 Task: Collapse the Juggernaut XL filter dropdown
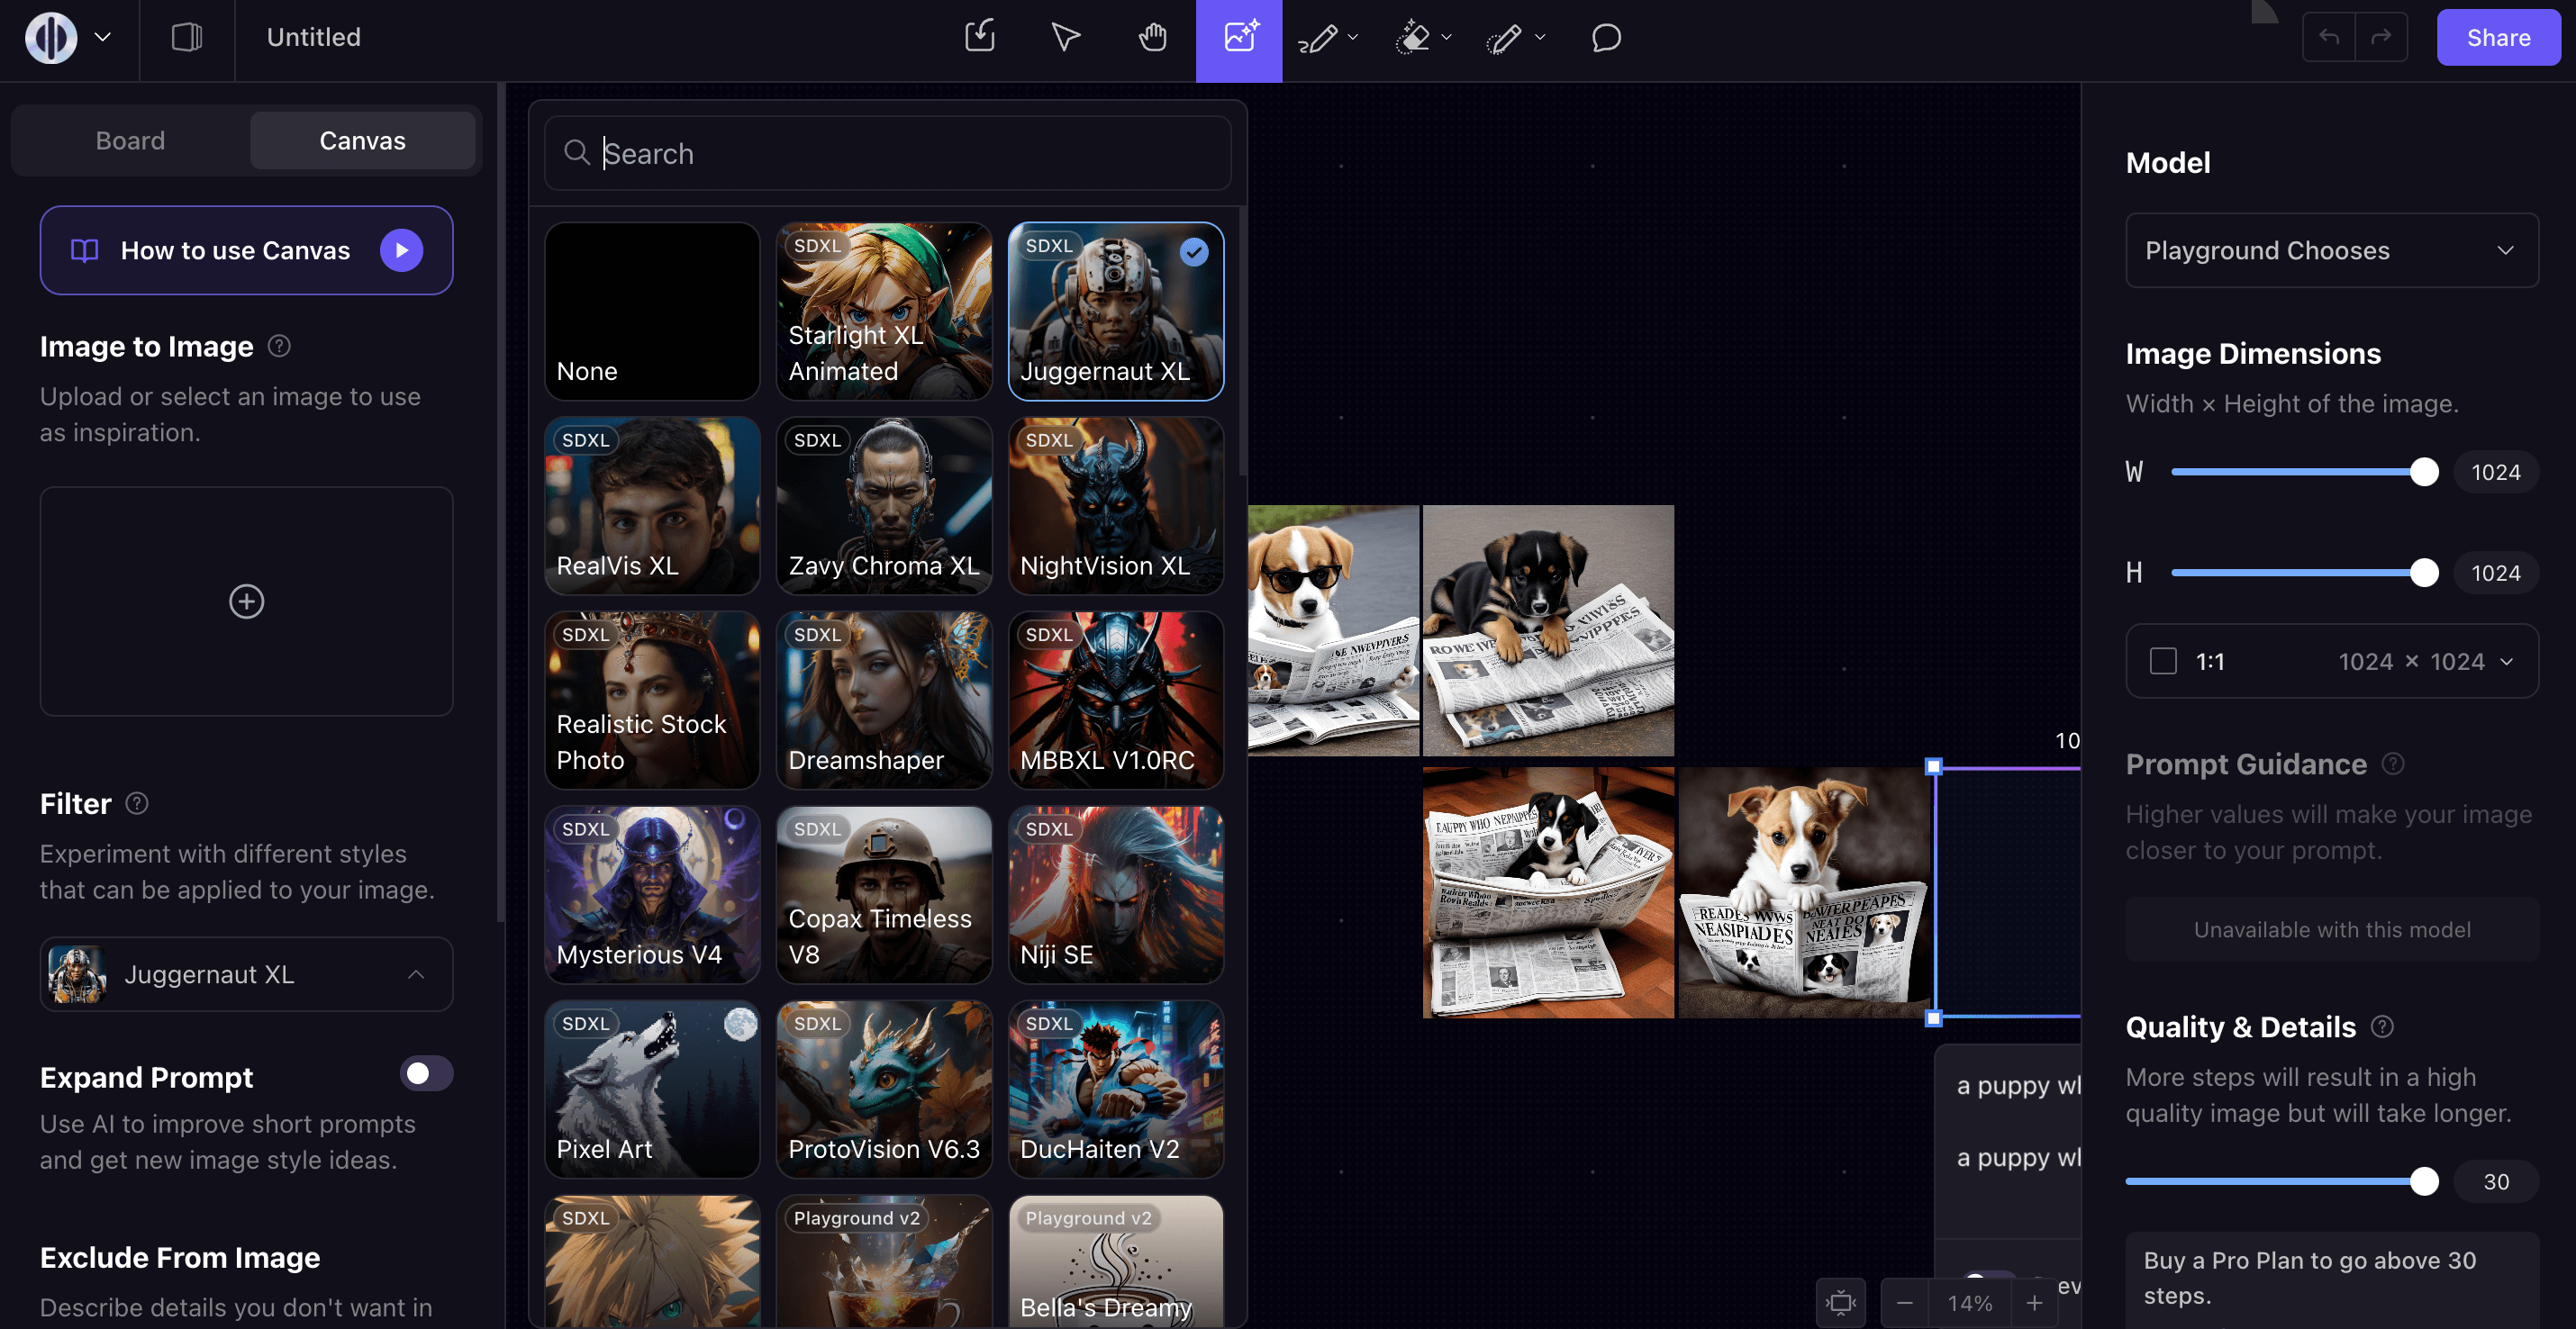[416, 974]
